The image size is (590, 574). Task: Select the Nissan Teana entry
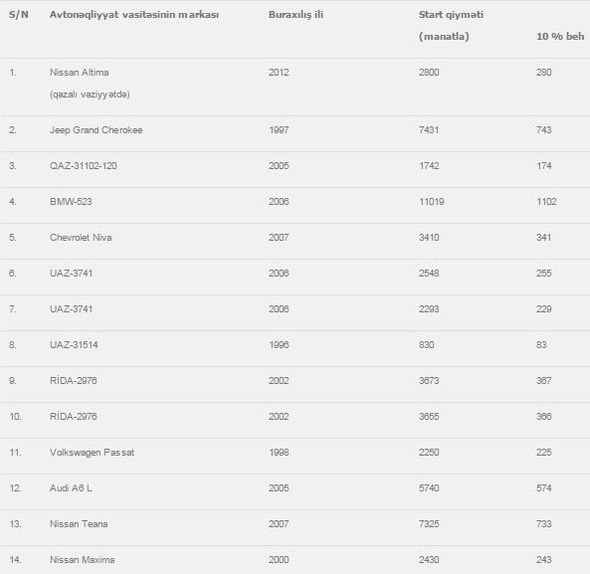[79, 524]
